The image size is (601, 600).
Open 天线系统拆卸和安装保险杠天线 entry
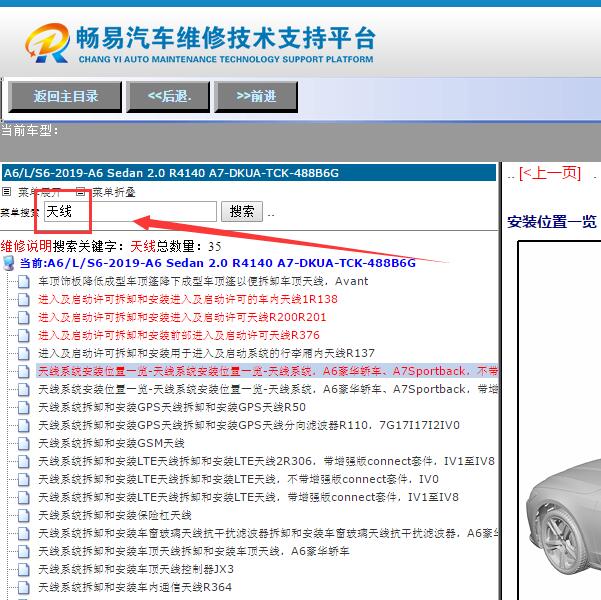coord(115,516)
